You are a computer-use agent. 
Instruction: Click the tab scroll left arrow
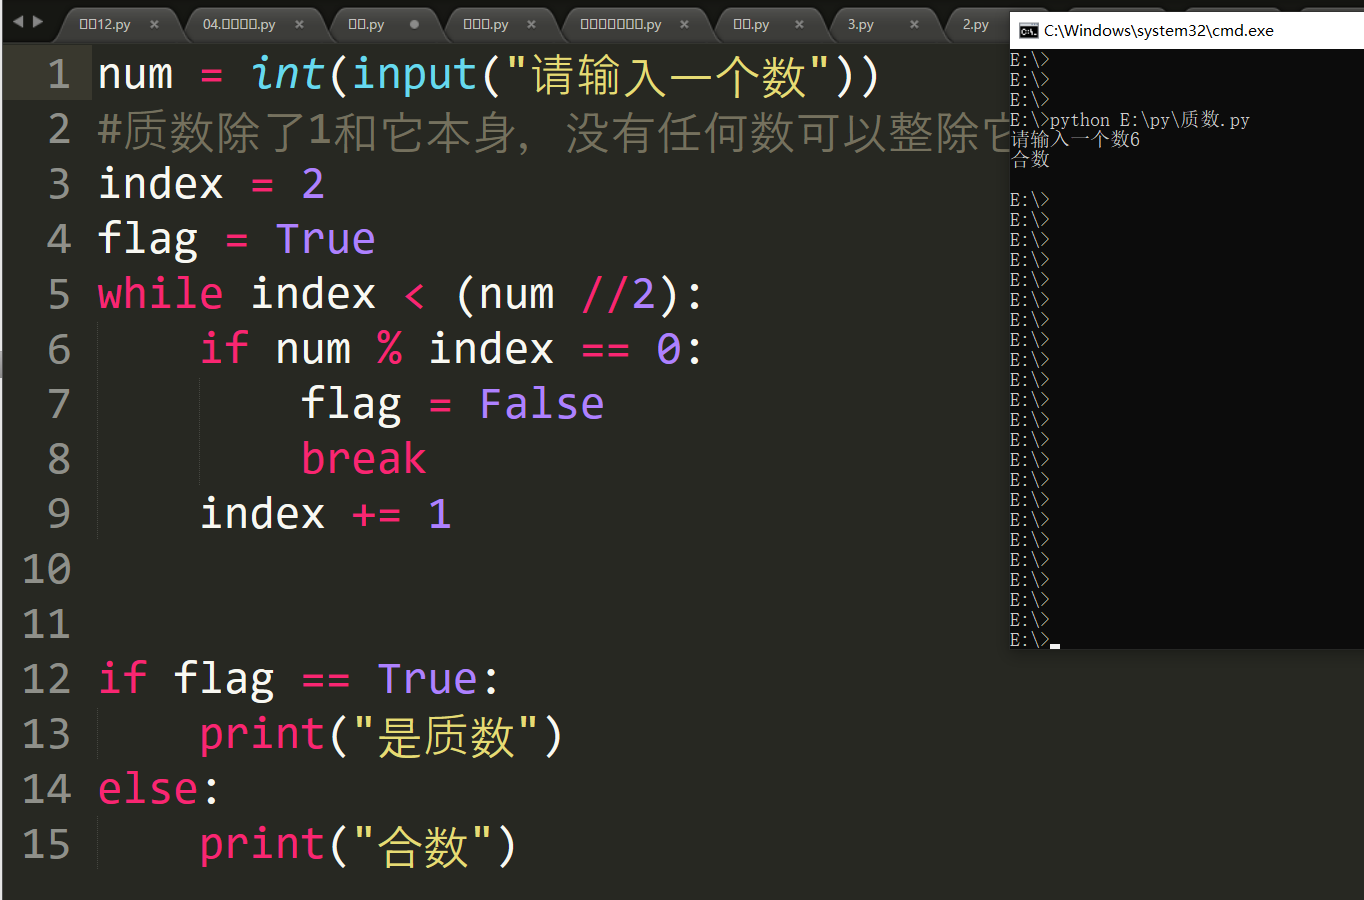pyautogui.click(x=17, y=21)
